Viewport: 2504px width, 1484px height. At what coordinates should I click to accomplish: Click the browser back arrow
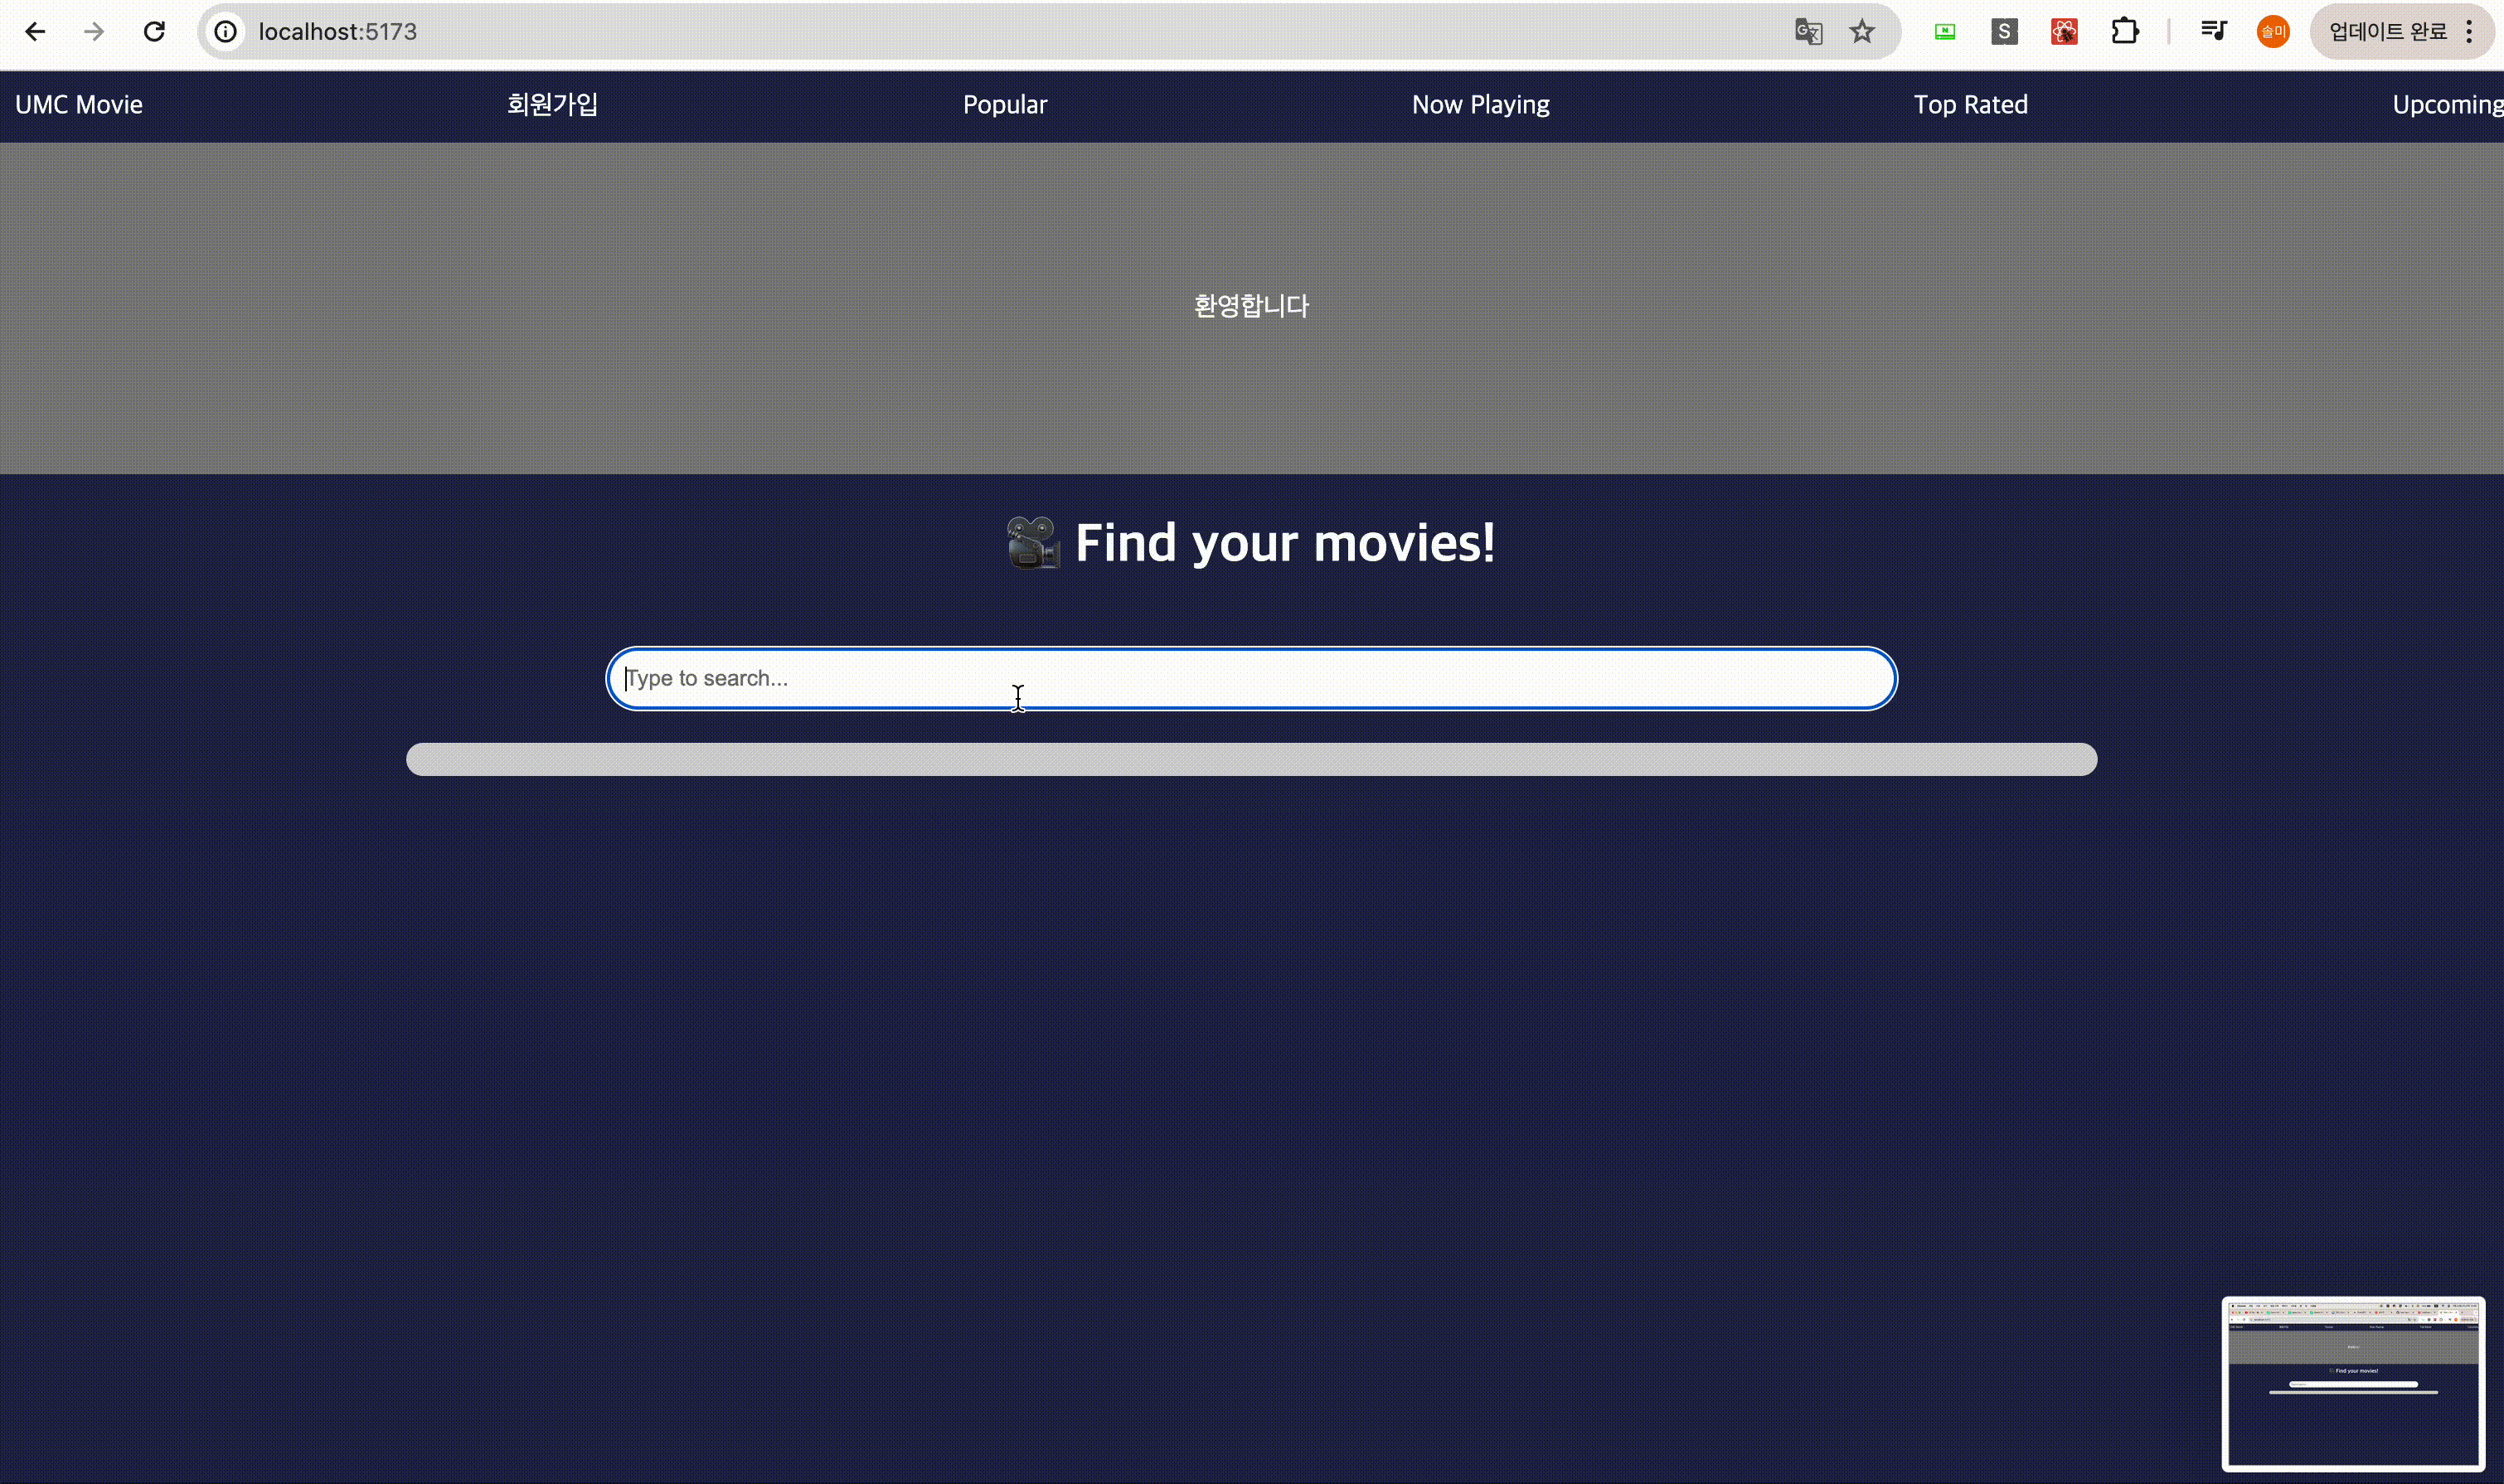pyautogui.click(x=35, y=32)
